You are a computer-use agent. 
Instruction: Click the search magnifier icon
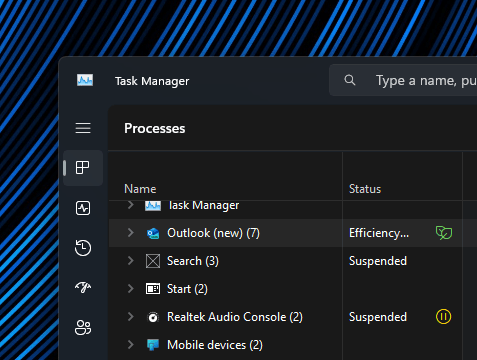coord(350,80)
